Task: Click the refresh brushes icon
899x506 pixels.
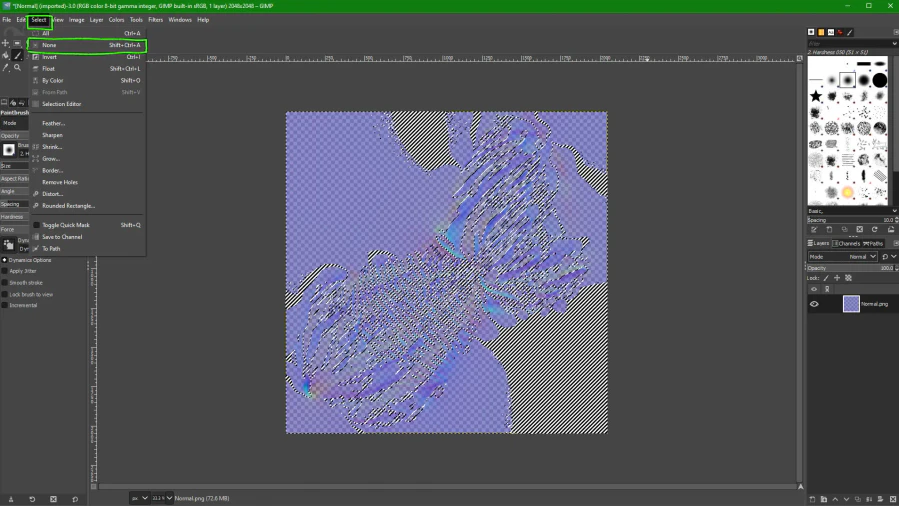Action: point(875,229)
